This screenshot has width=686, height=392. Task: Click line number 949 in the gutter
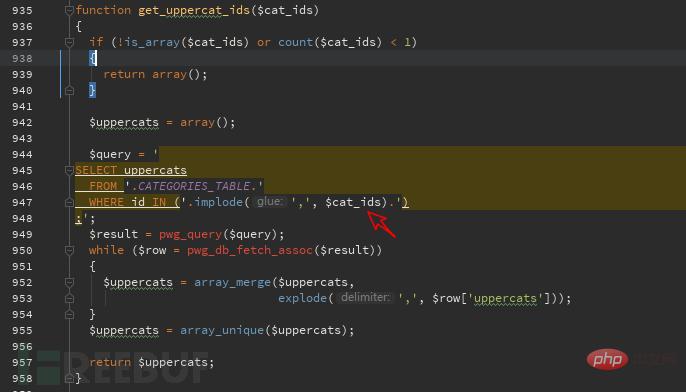pyautogui.click(x=22, y=234)
